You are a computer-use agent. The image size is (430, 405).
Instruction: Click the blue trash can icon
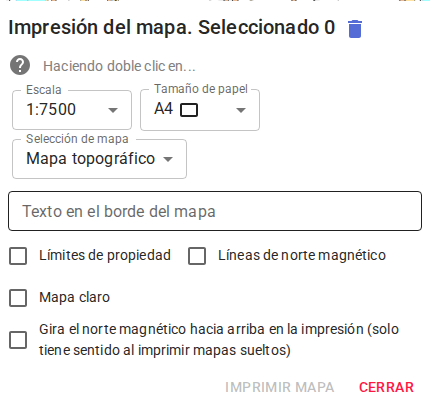[x=355, y=29]
